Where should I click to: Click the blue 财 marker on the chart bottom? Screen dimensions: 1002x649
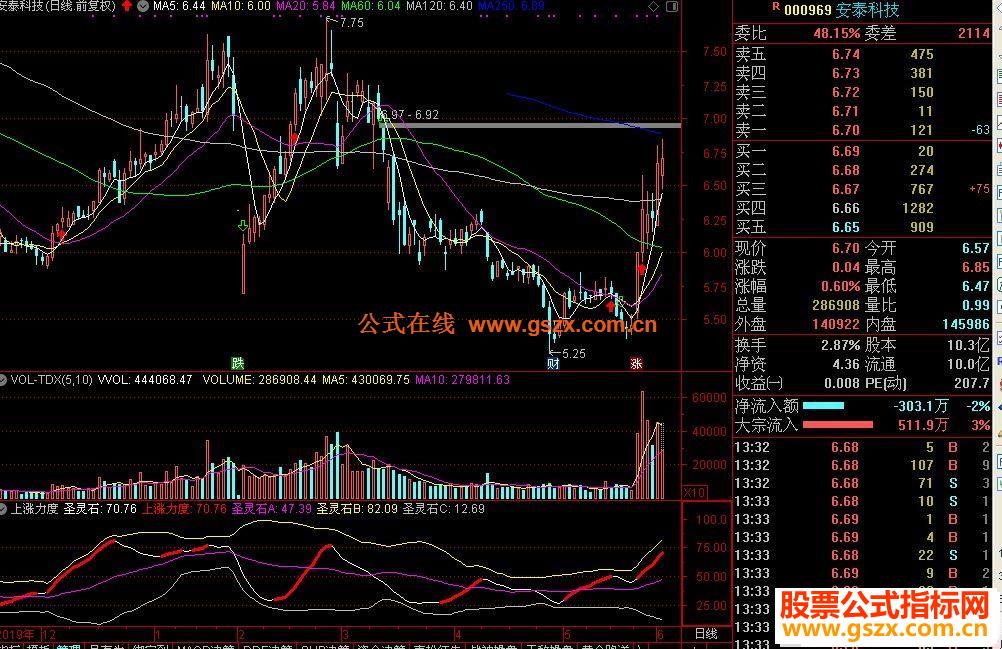tap(553, 363)
